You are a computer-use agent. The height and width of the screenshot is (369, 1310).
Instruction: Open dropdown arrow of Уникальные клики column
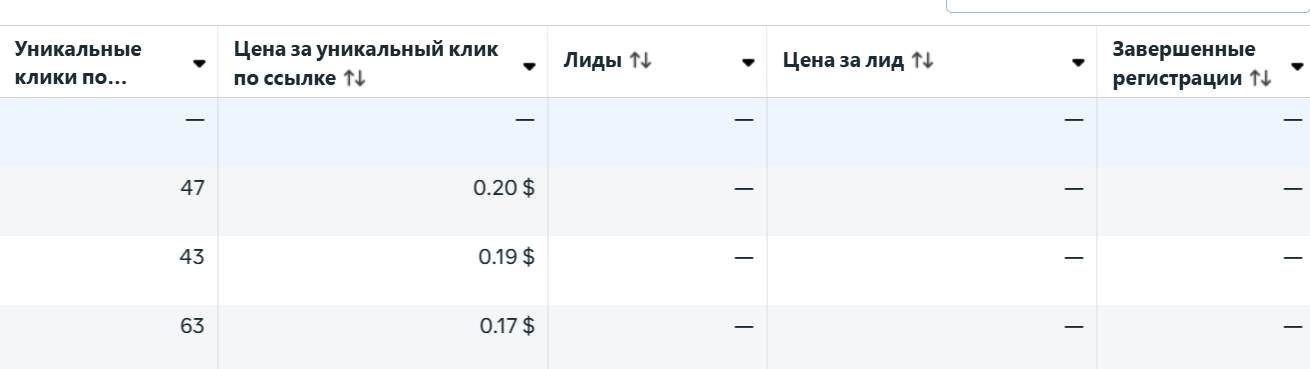pyautogui.click(x=199, y=63)
